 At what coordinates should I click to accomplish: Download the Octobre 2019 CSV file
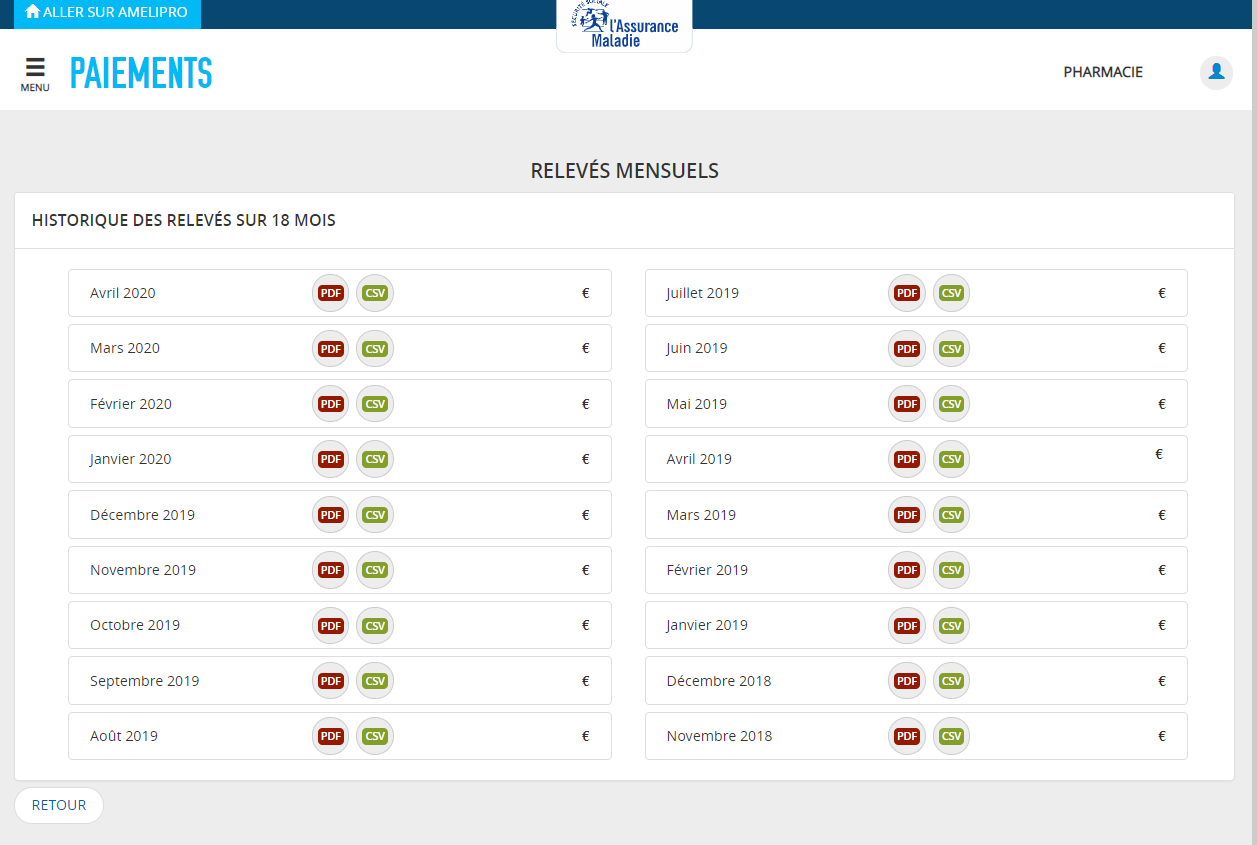pos(375,625)
